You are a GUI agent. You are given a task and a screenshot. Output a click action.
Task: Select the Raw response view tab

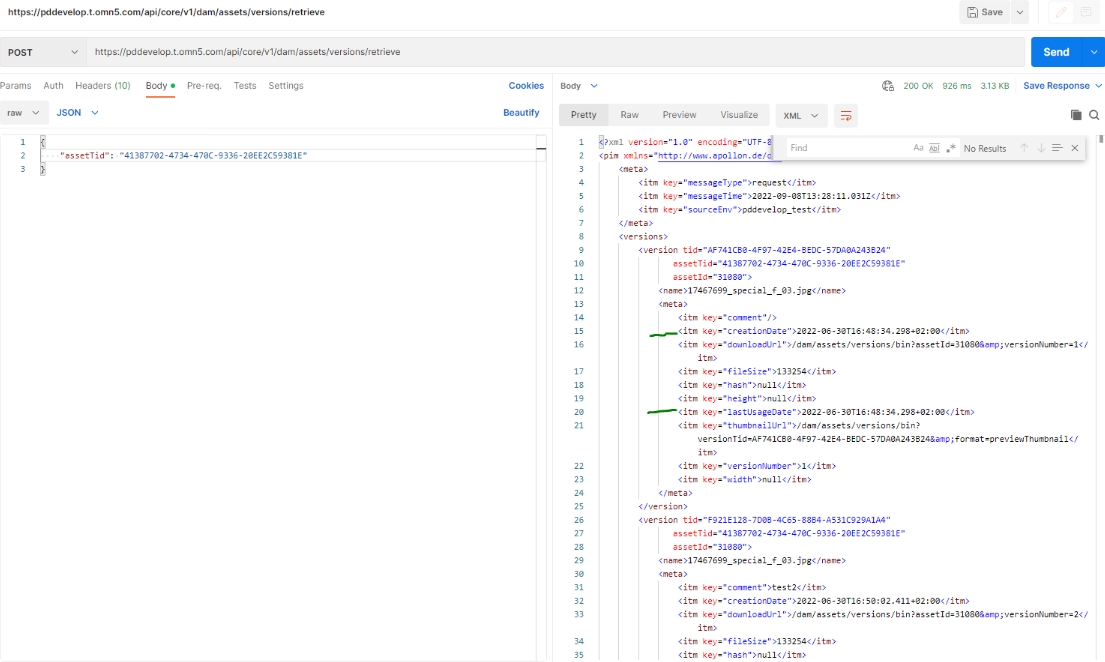[629, 115]
